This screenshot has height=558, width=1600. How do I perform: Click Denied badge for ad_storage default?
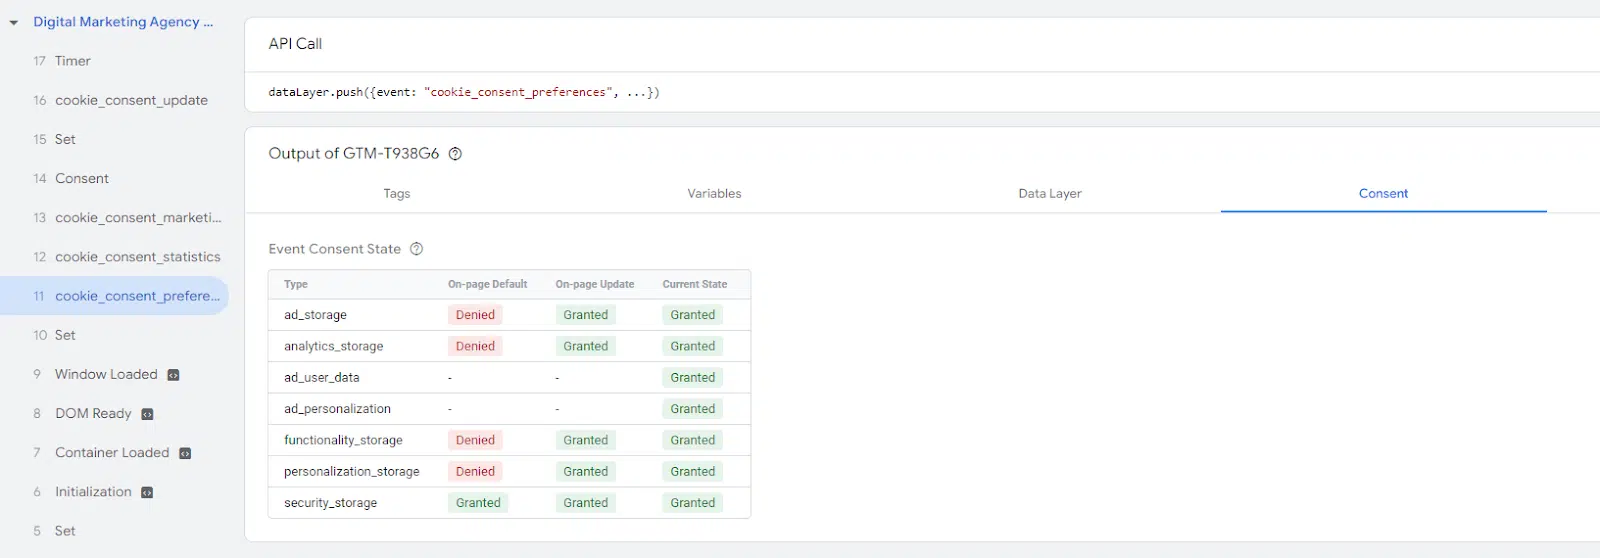pyautogui.click(x=475, y=315)
